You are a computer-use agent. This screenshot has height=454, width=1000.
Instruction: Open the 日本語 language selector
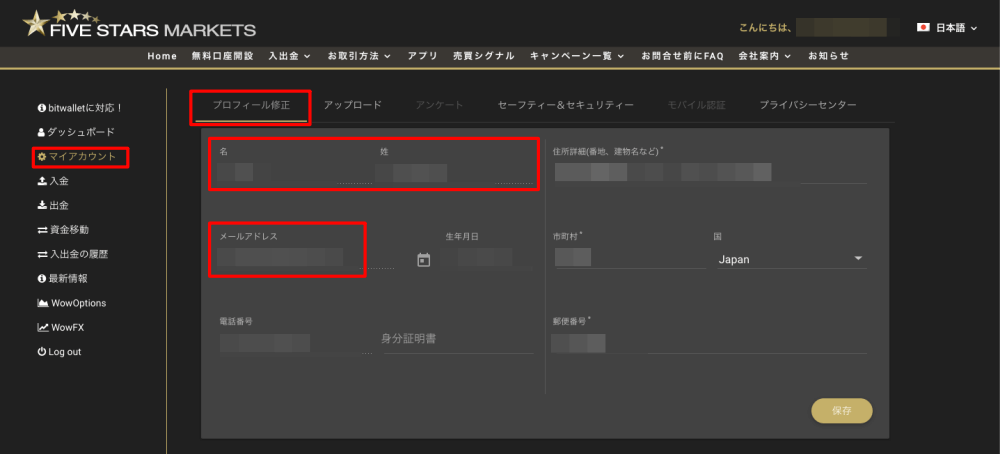(x=948, y=28)
